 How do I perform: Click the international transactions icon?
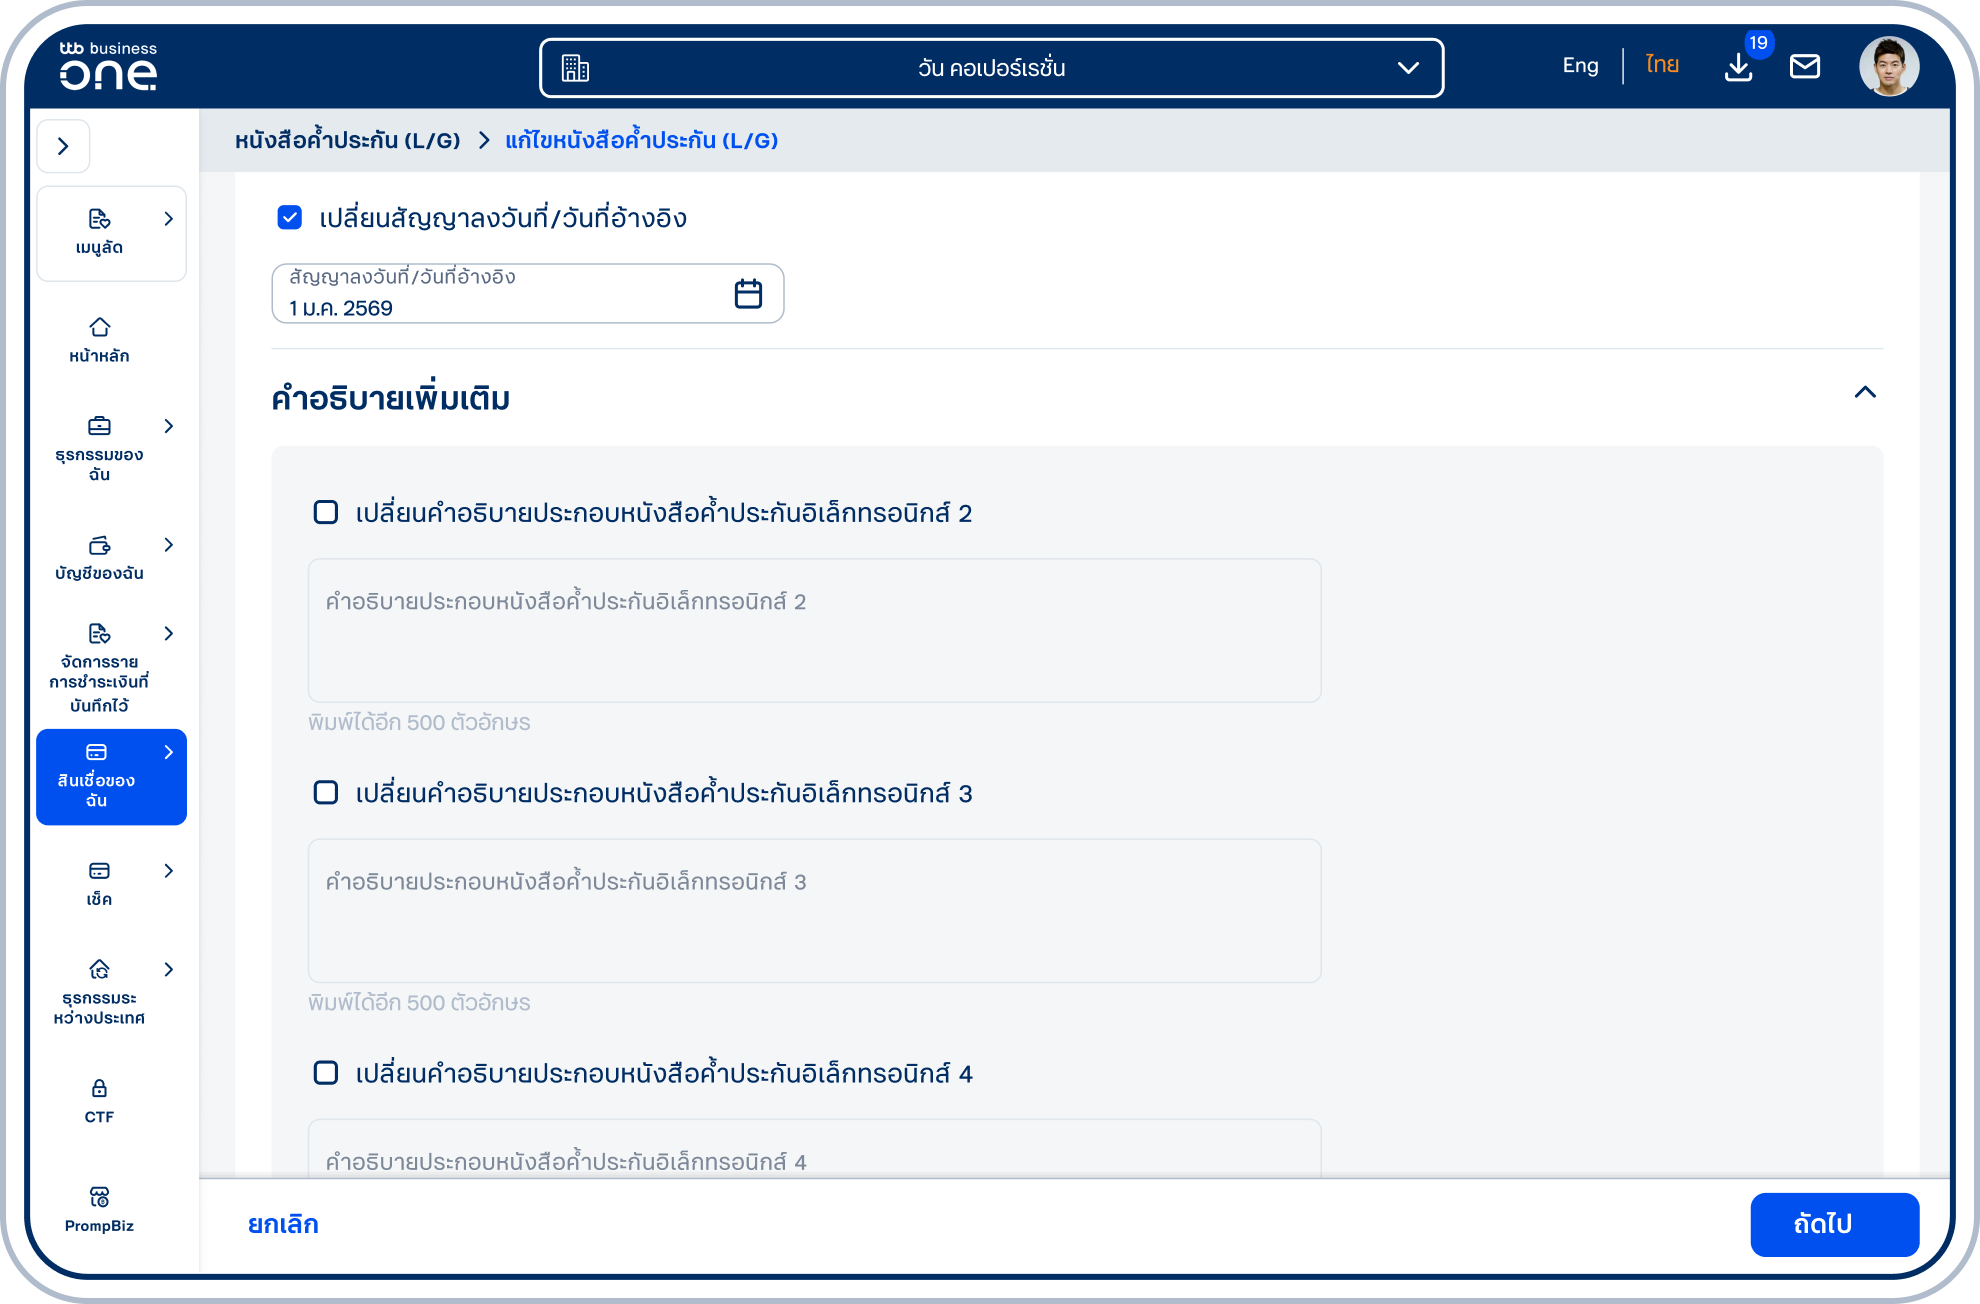(99, 969)
